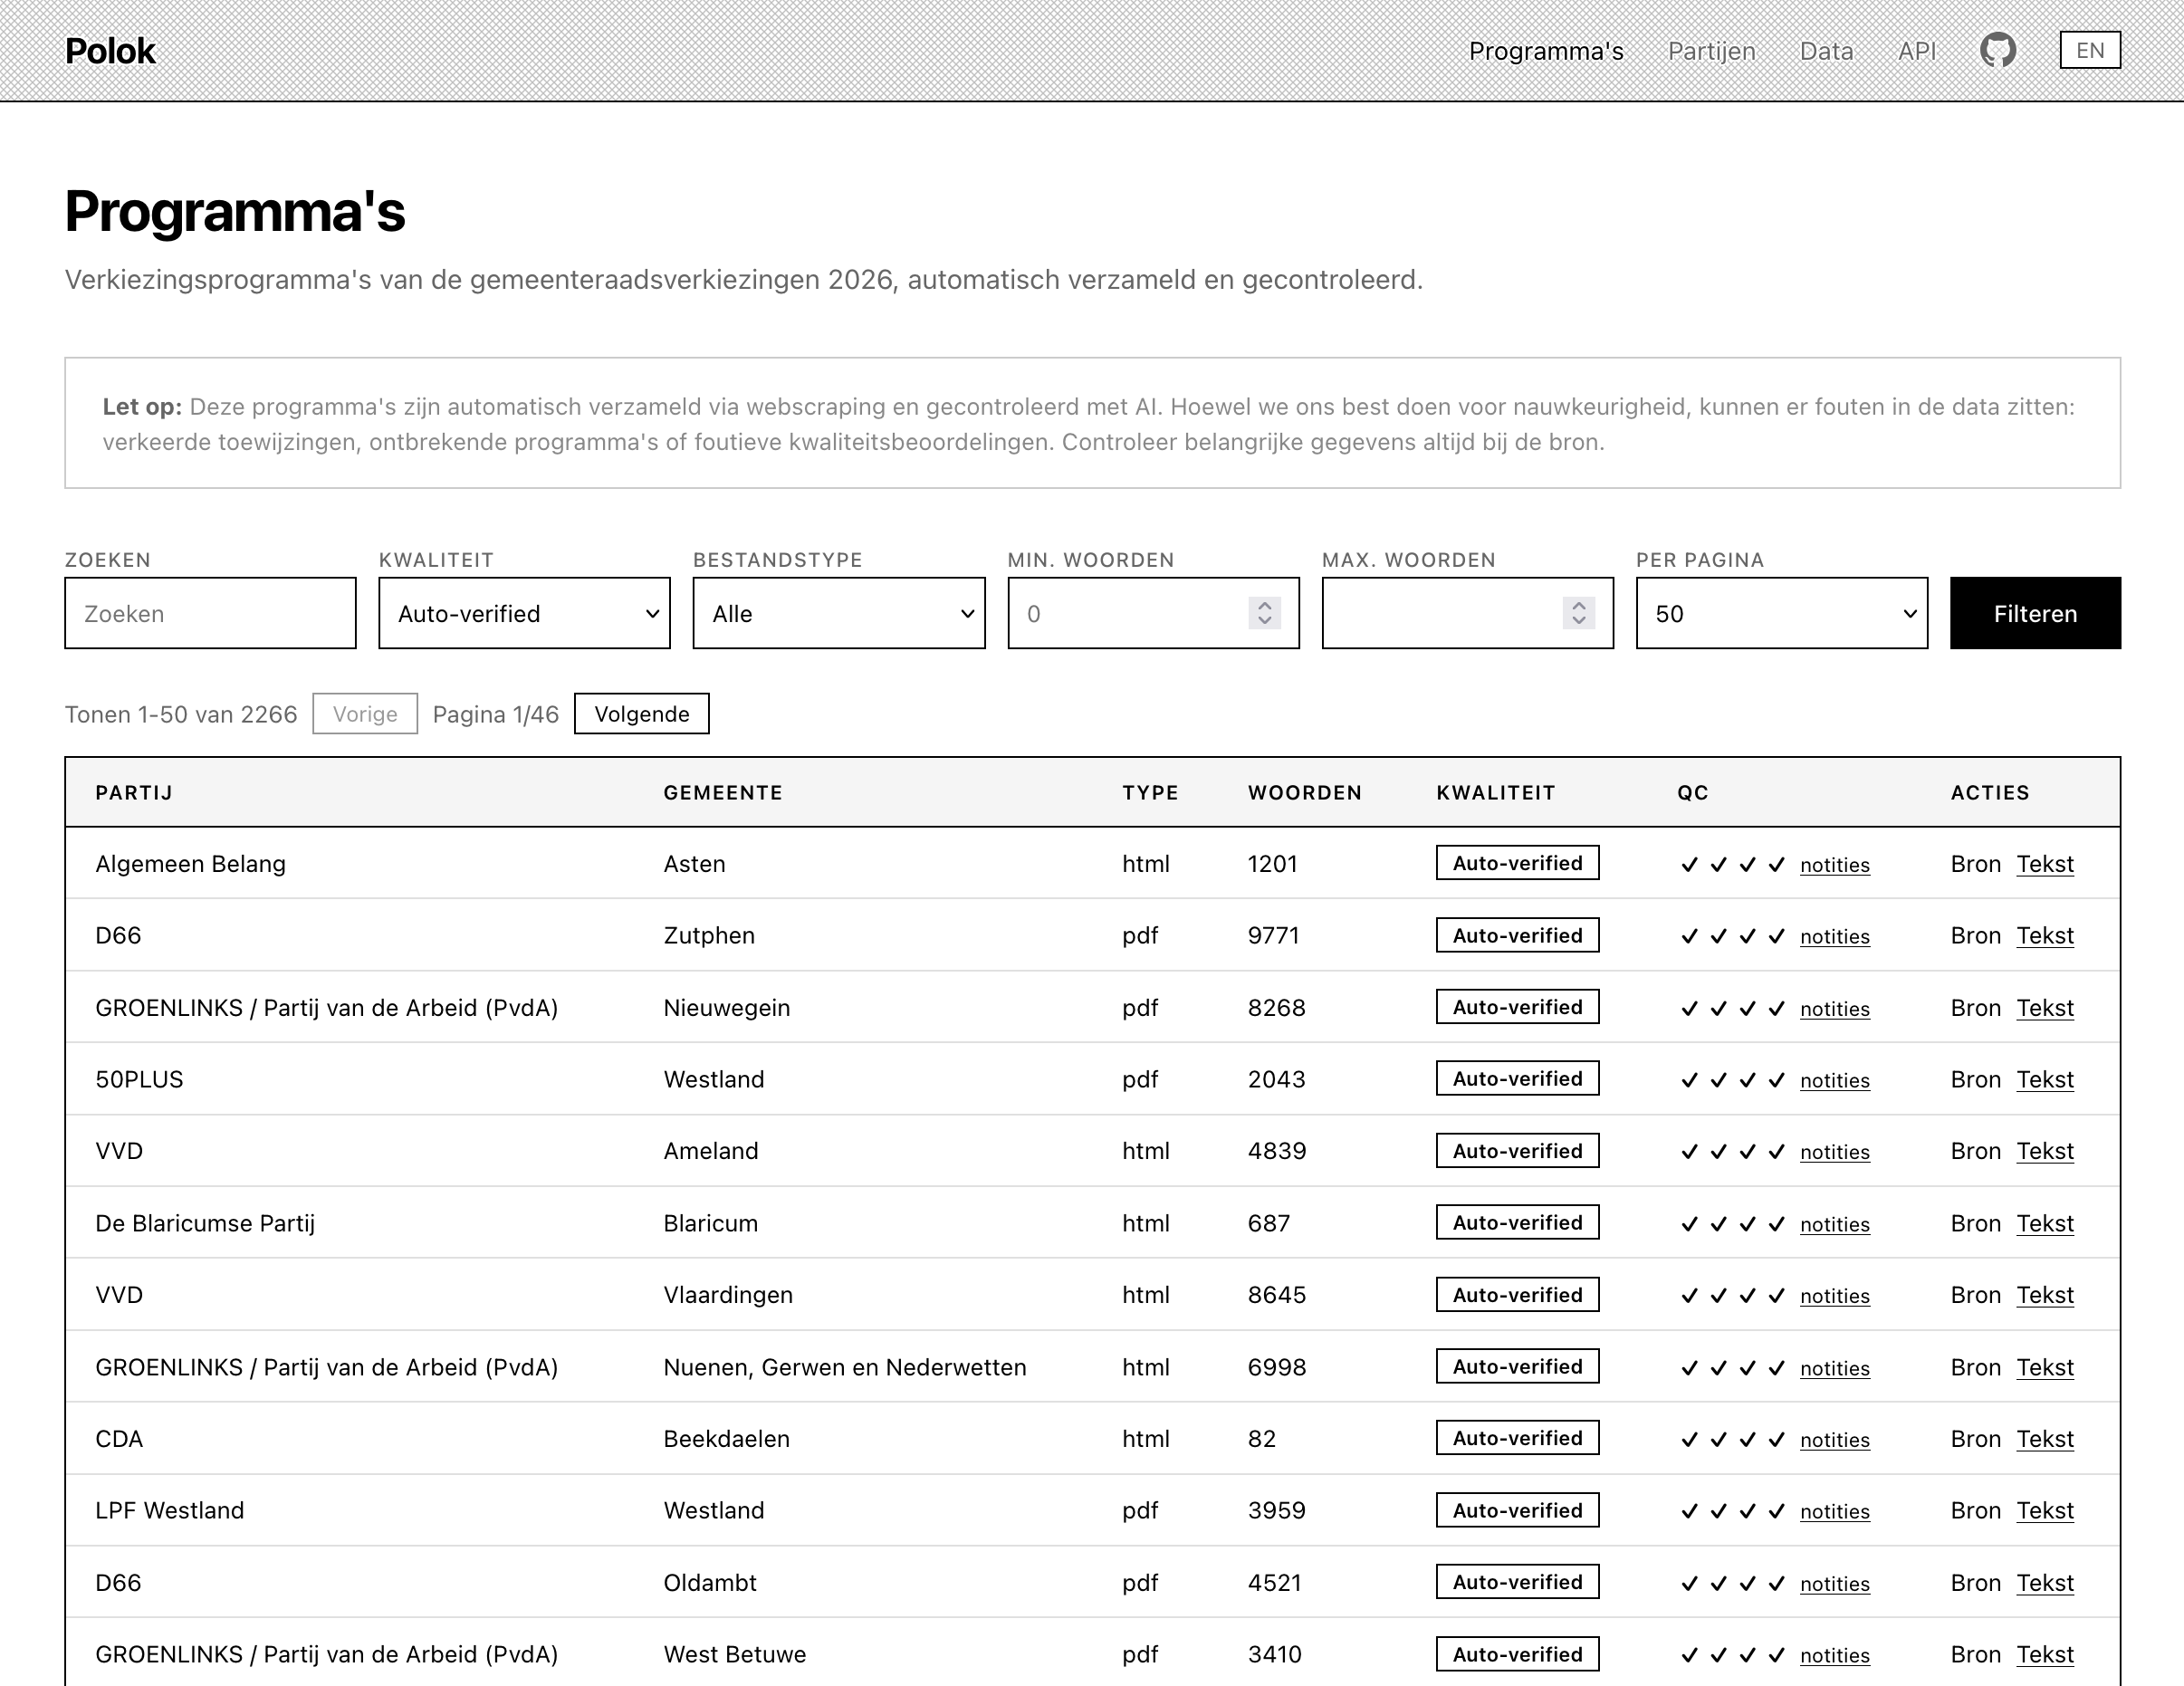Viewport: 2184px width, 1686px height.
Task: Open the Bestandstype dropdown
Action: [838, 613]
